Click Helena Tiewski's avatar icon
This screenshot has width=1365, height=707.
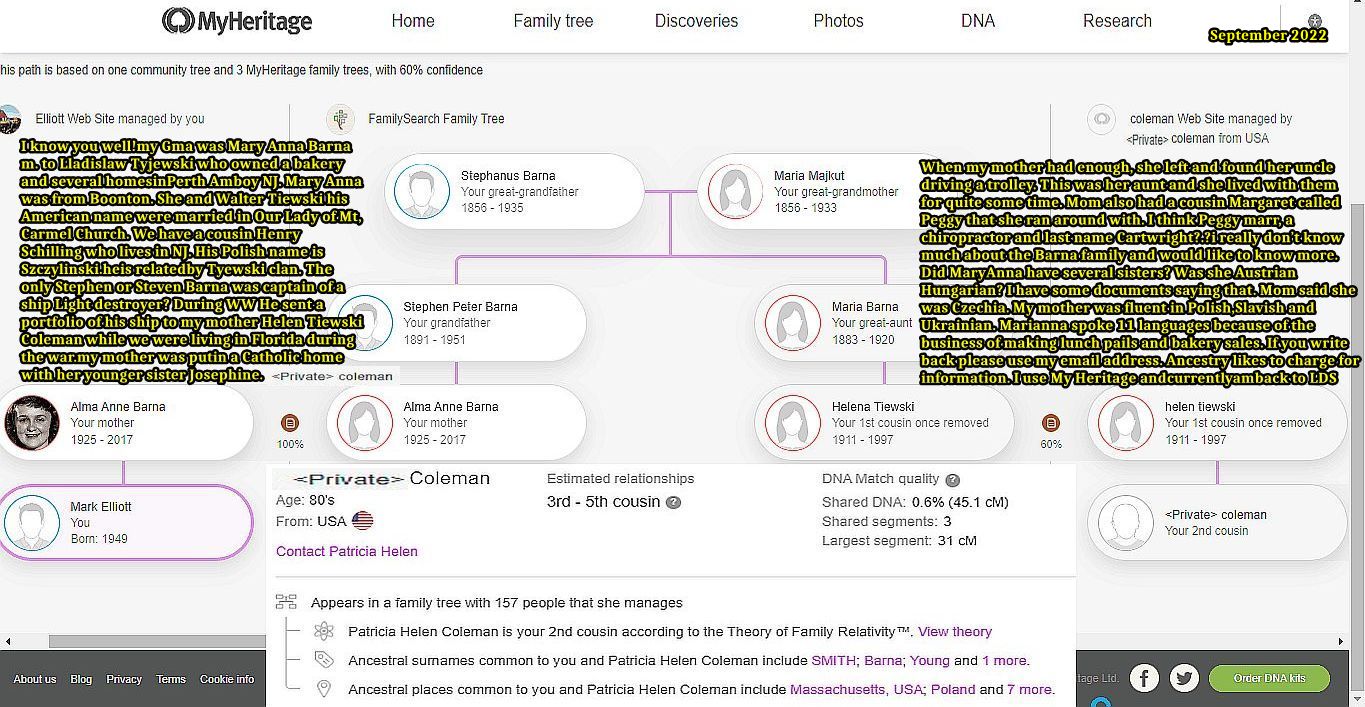tap(792, 423)
